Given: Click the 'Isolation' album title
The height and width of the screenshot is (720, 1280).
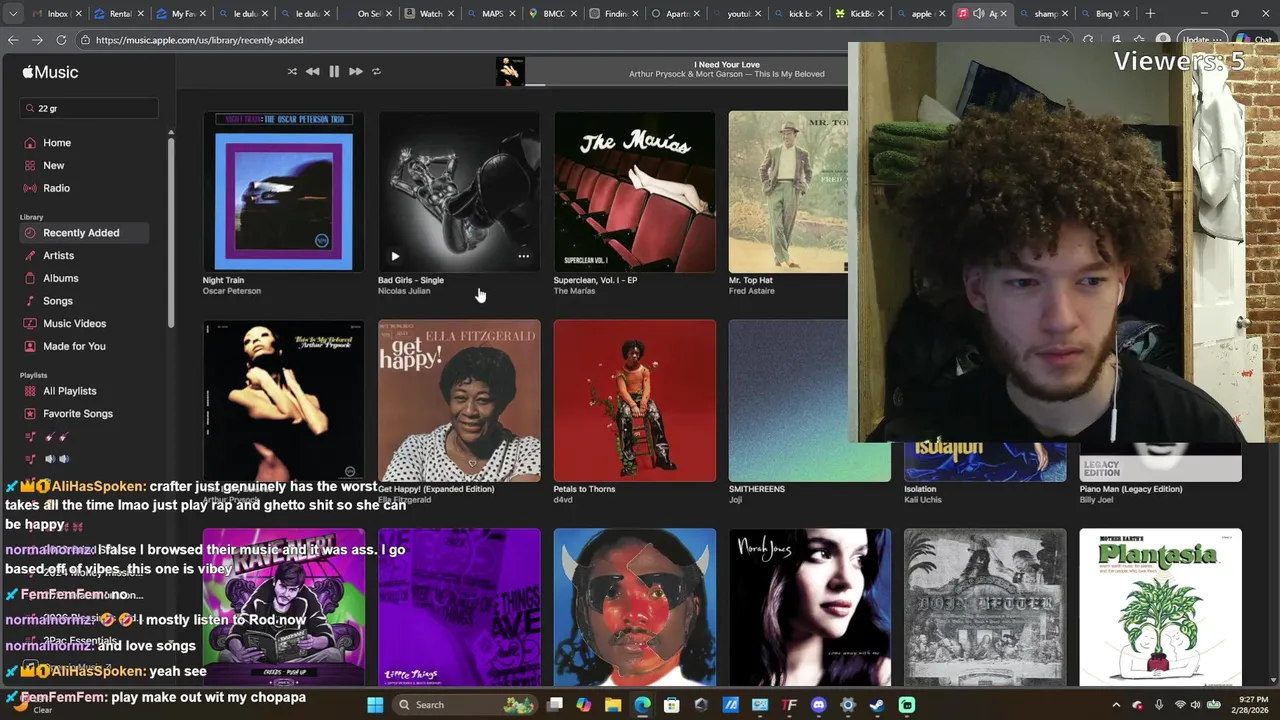Looking at the screenshot, I should point(920,489).
